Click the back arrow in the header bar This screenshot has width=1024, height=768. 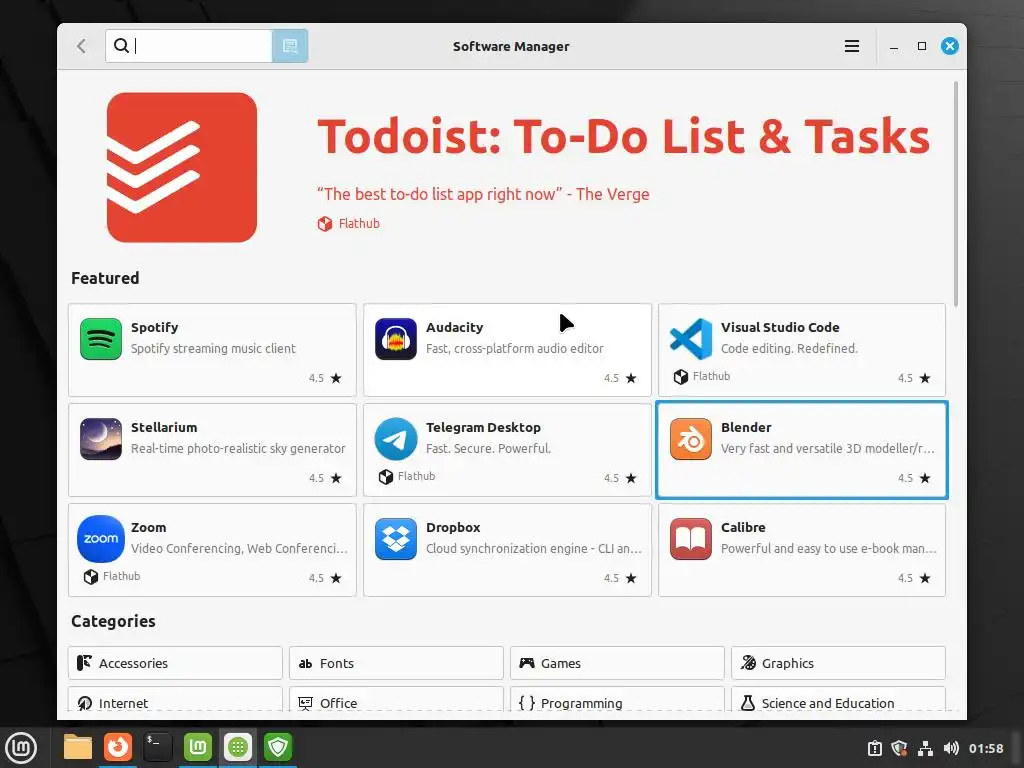[x=82, y=46]
